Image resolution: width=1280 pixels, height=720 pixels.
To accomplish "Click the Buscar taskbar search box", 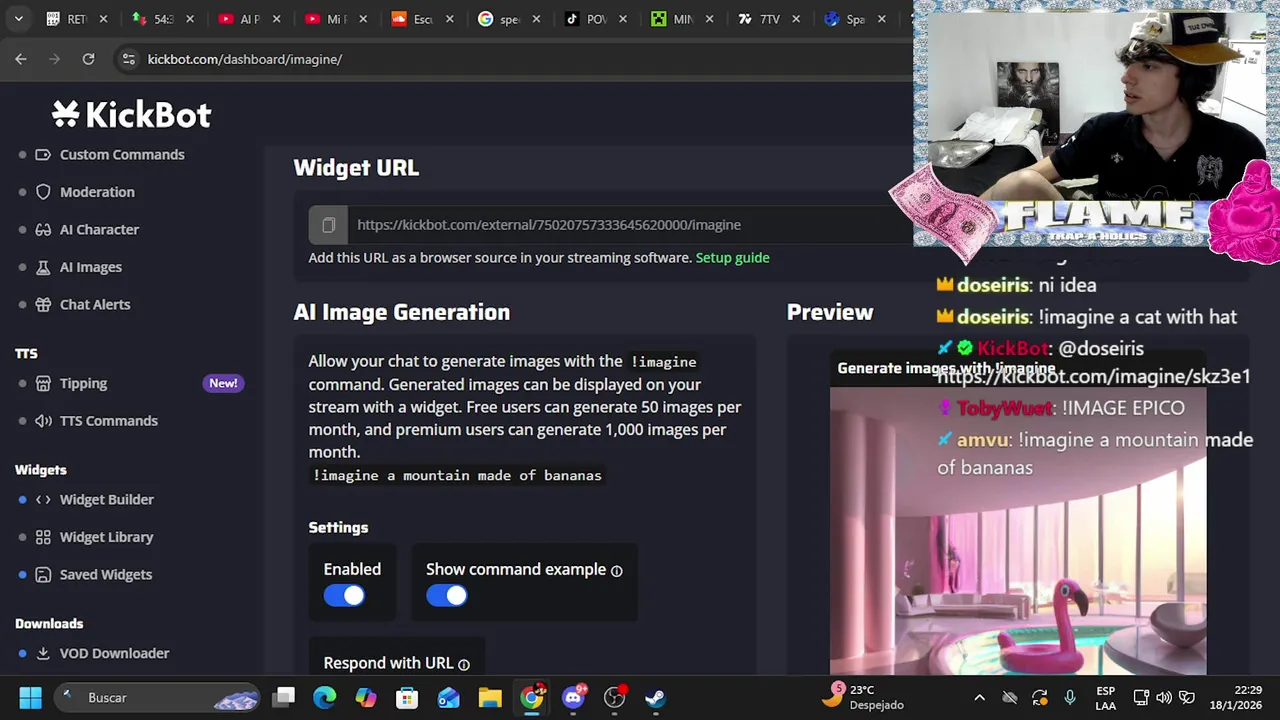I will click(158, 698).
